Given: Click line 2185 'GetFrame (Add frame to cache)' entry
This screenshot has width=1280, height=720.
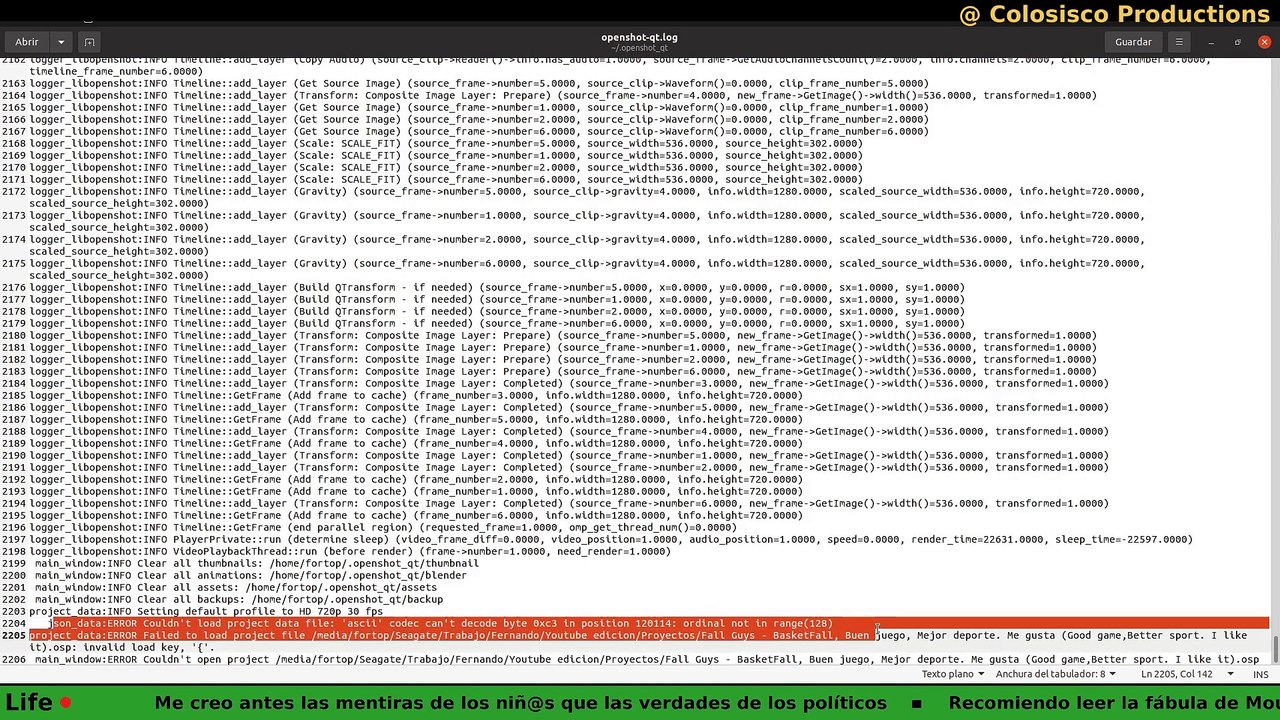Looking at the screenshot, I should pyautogui.click(x=416, y=395).
